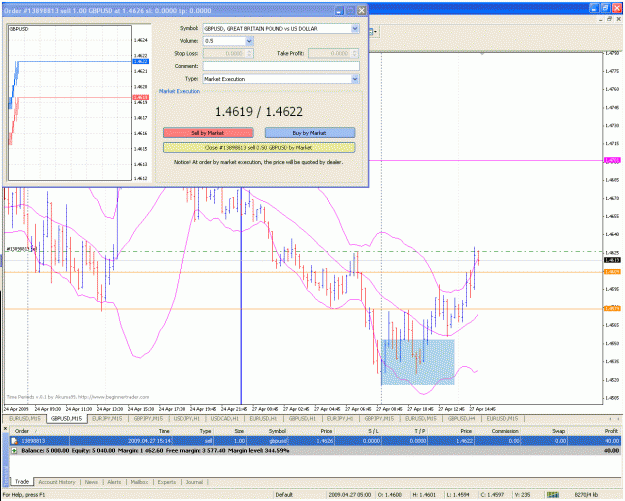Click the Buy by Market button
Viewport: 625px width, 501px height.
pyautogui.click(x=310, y=133)
